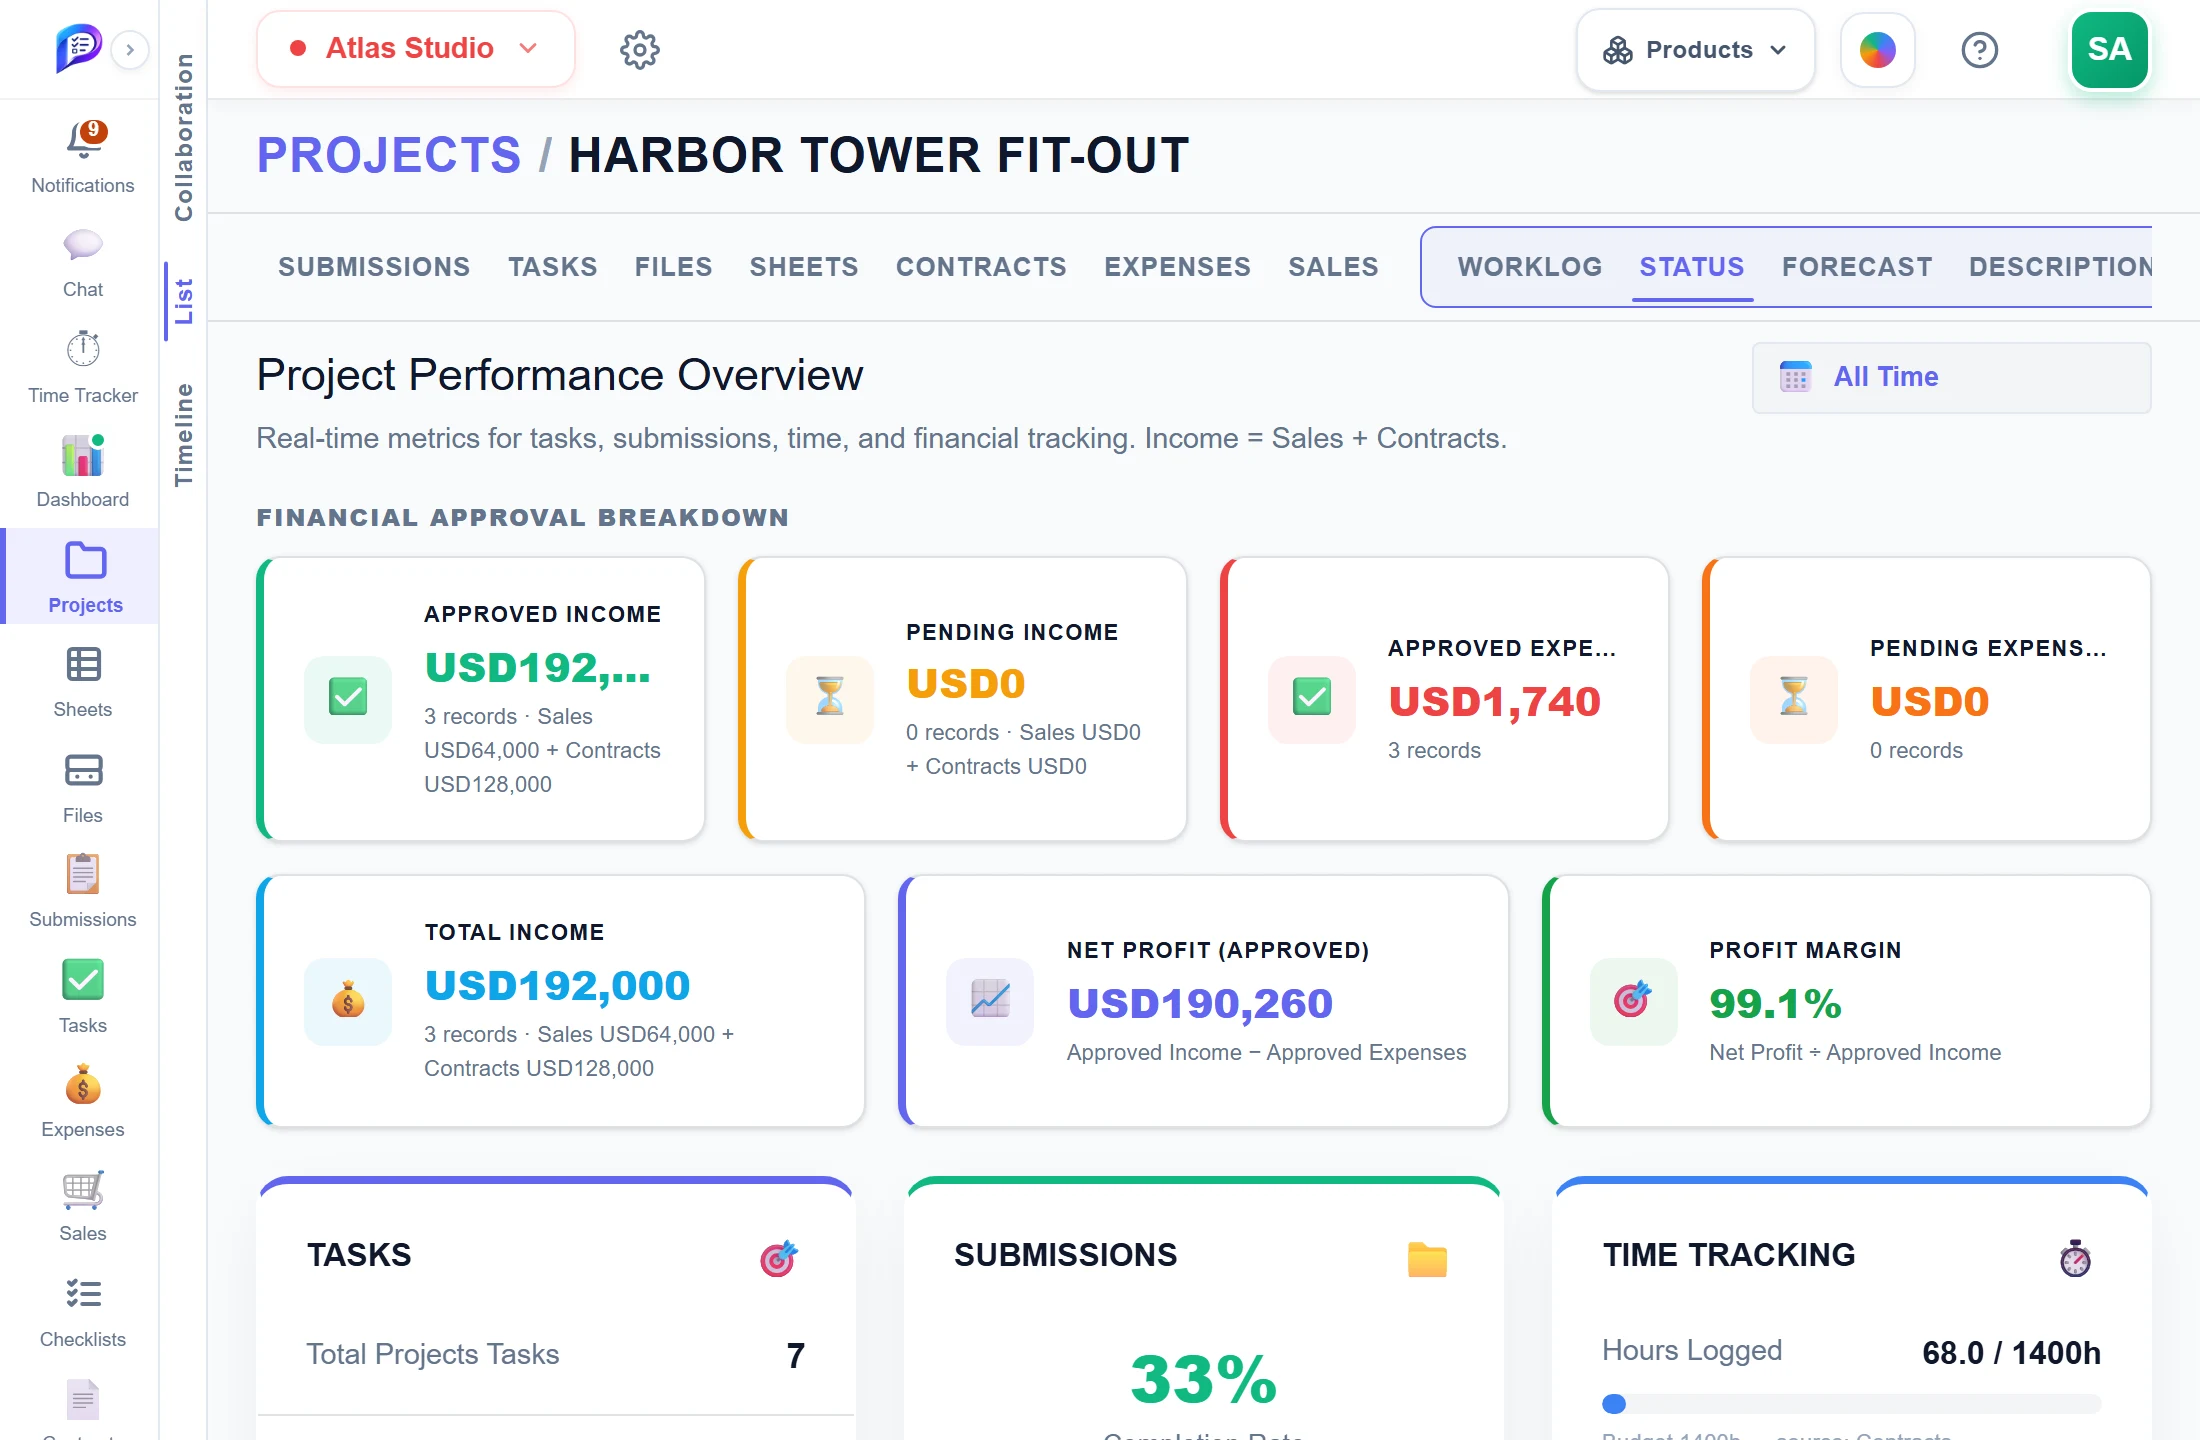Click the USD192,000 total income value

click(x=557, y=986)
